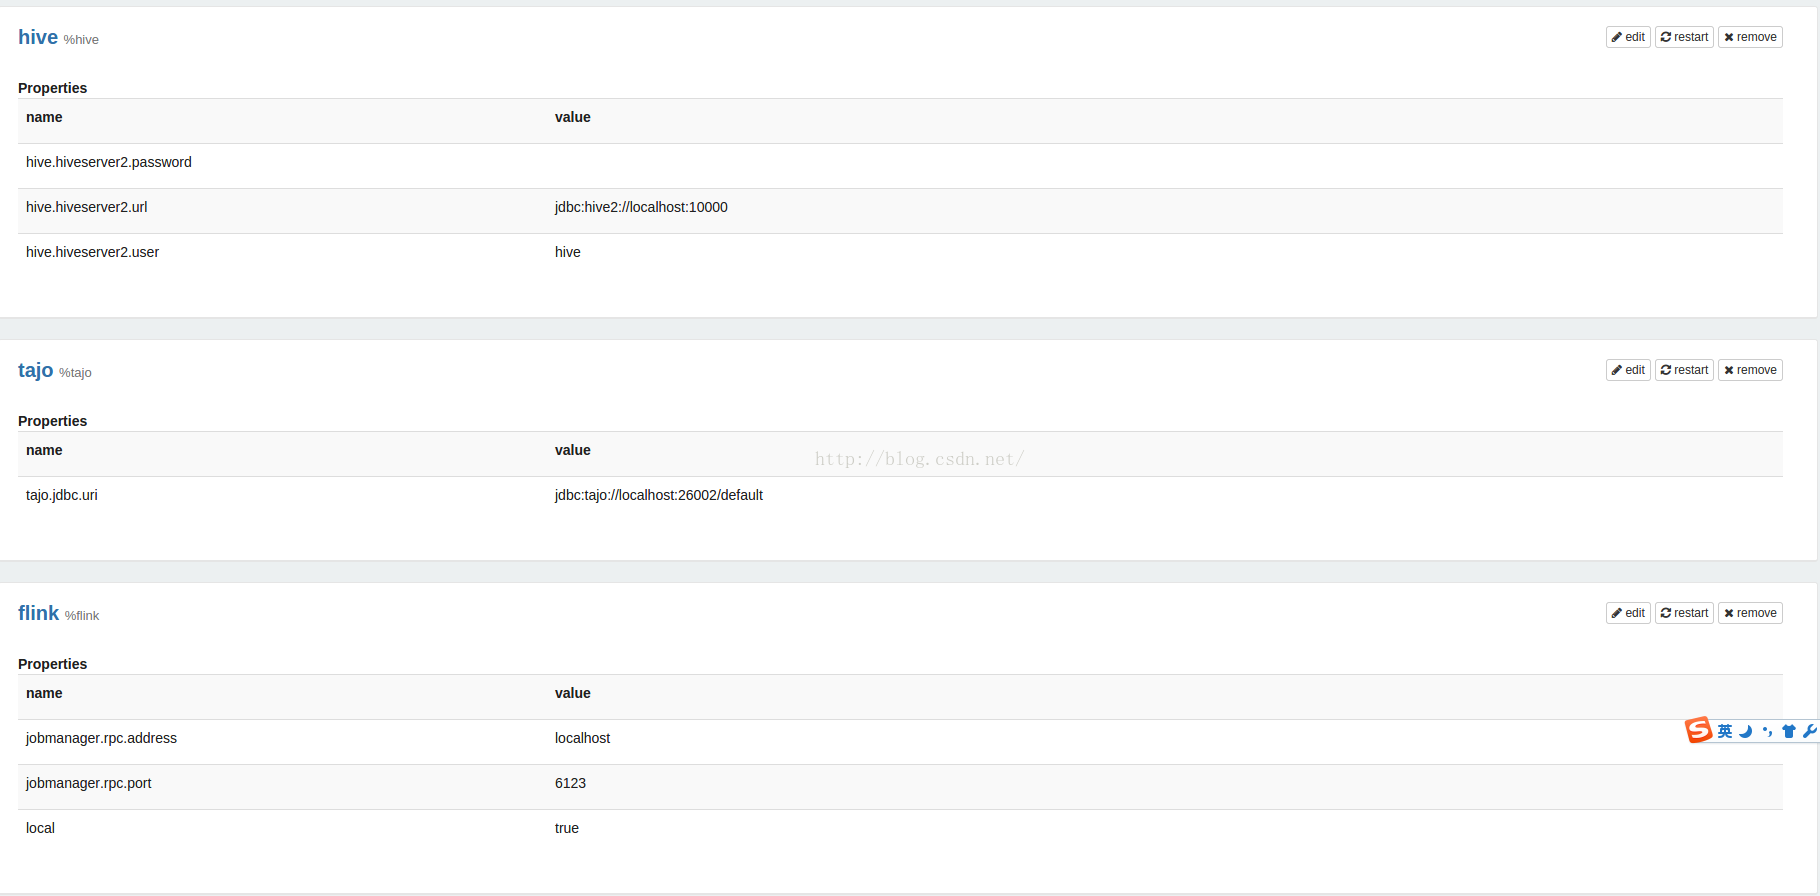Click the tajo Properties label
The image size is (1820, 896).
(52, 421)
